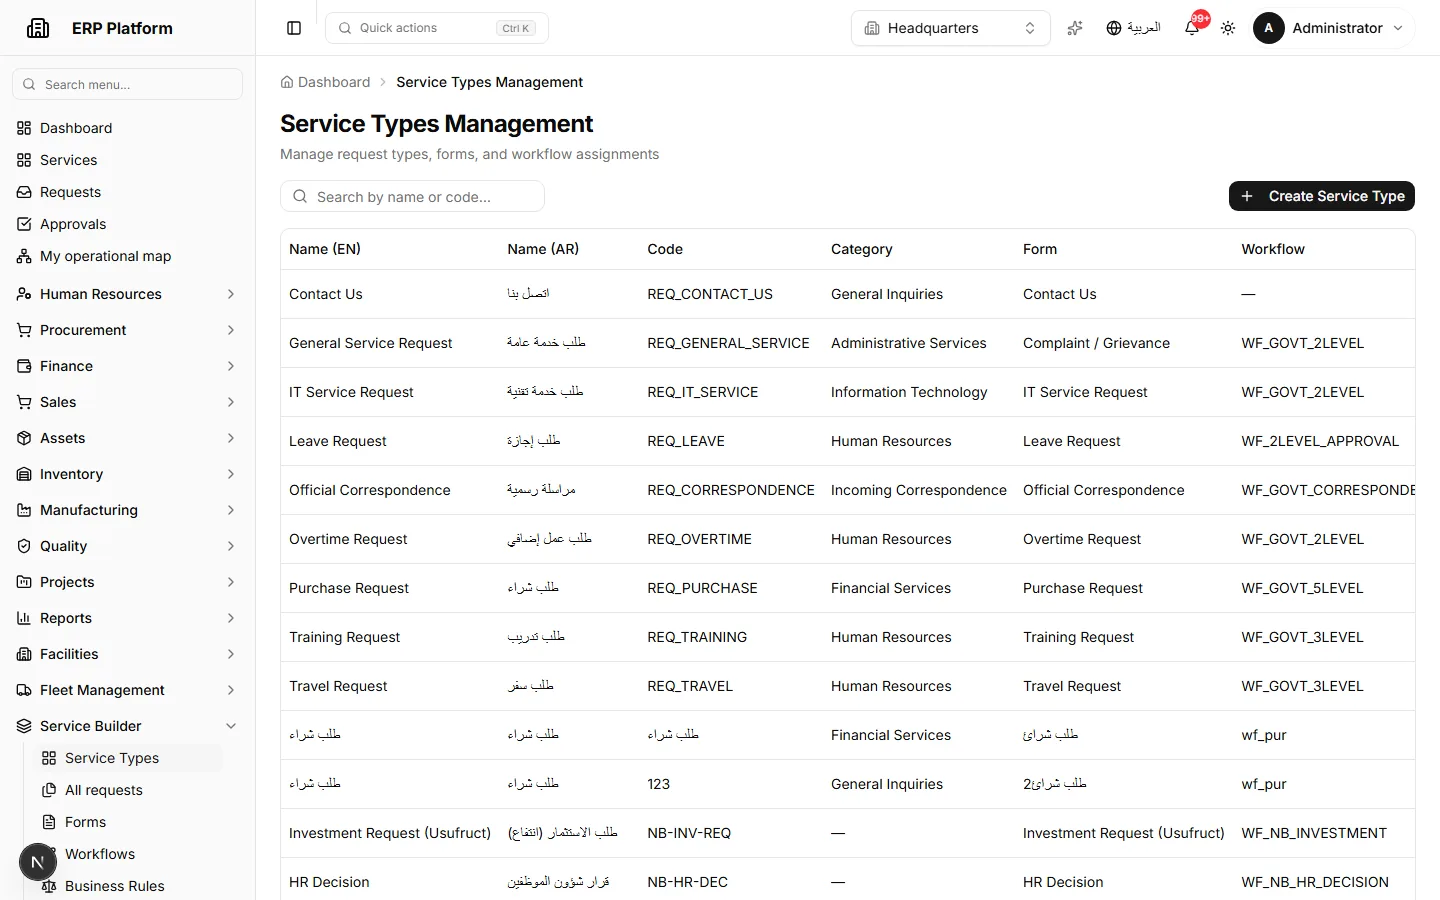Toggle the sidebar panel icon
Image resolution: width=1440 pixels, height=900 pixels.
[x=294, y=28]
